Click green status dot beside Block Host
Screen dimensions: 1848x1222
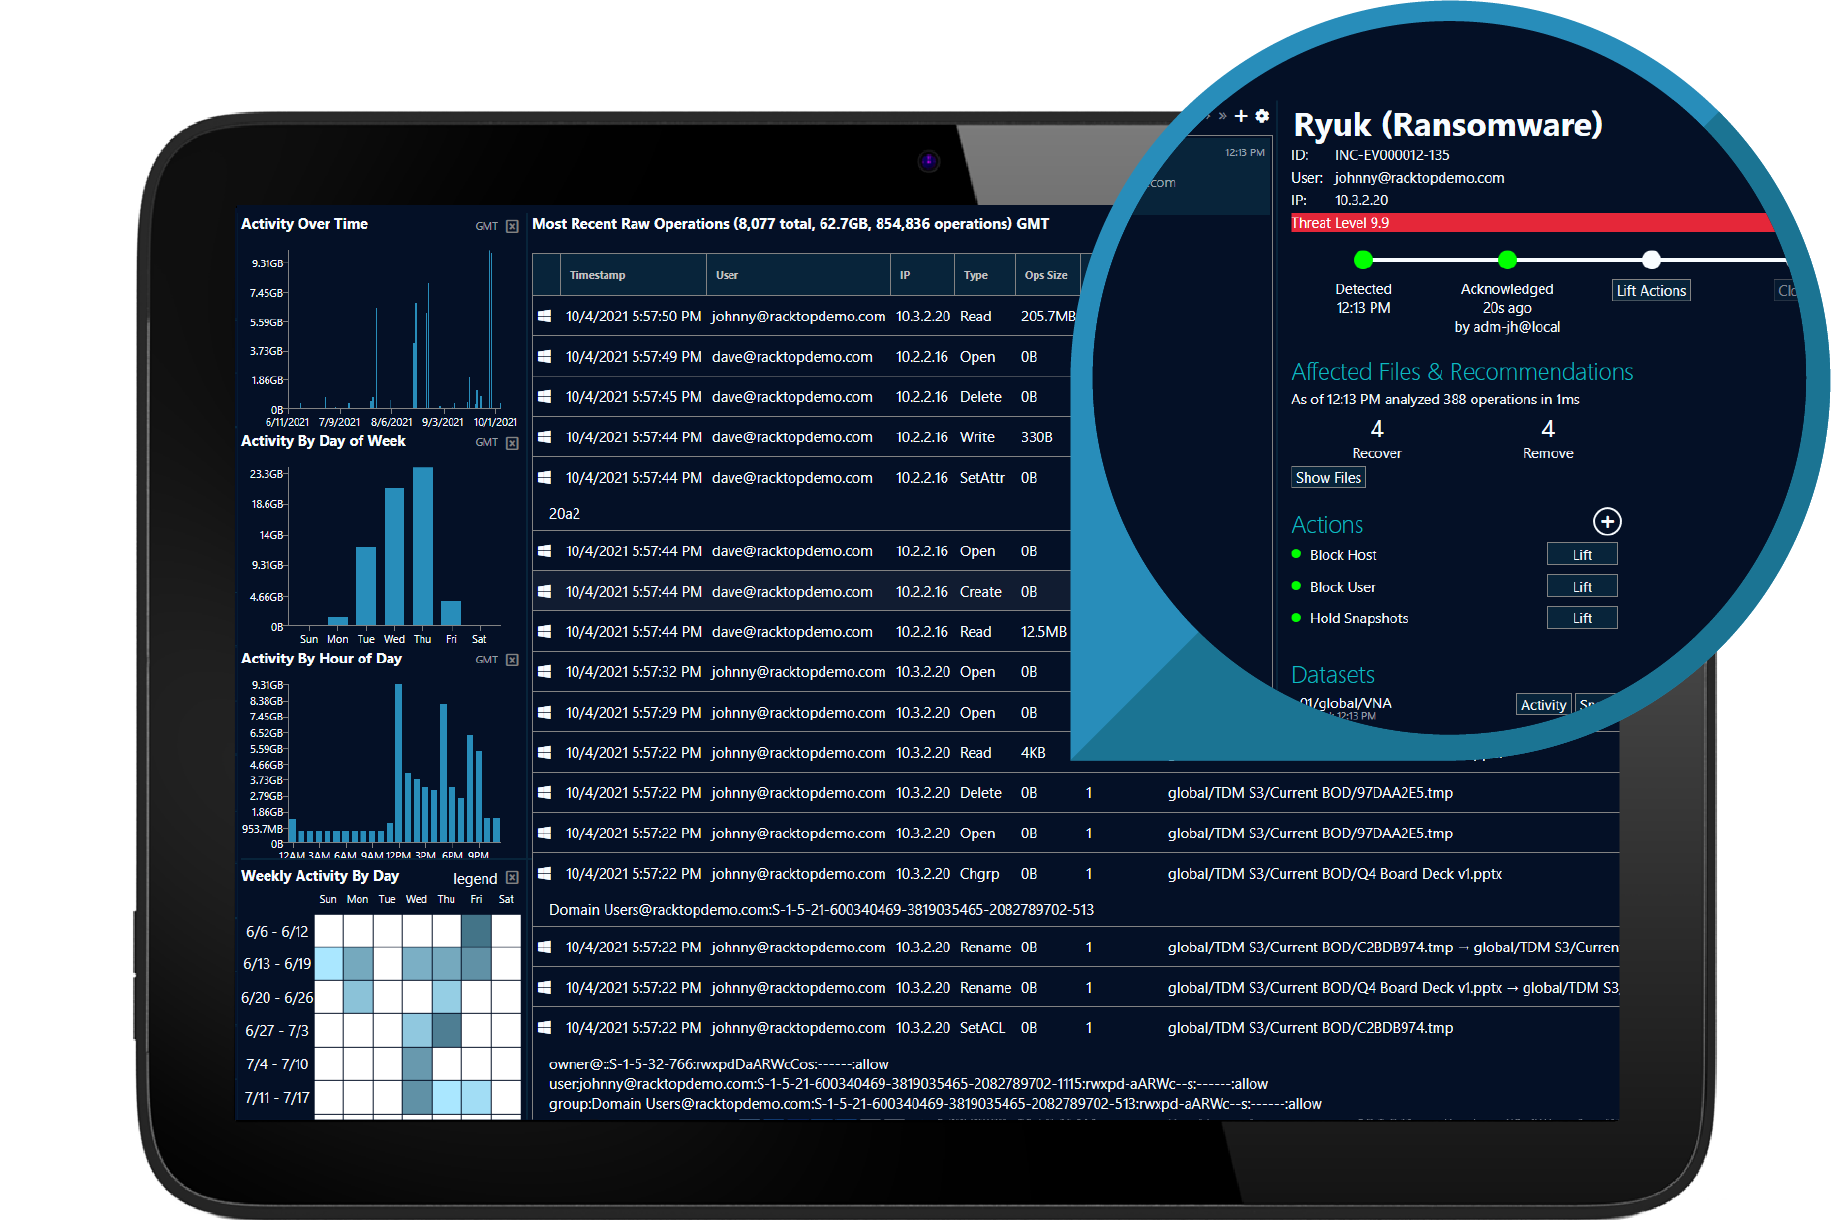1297,555
